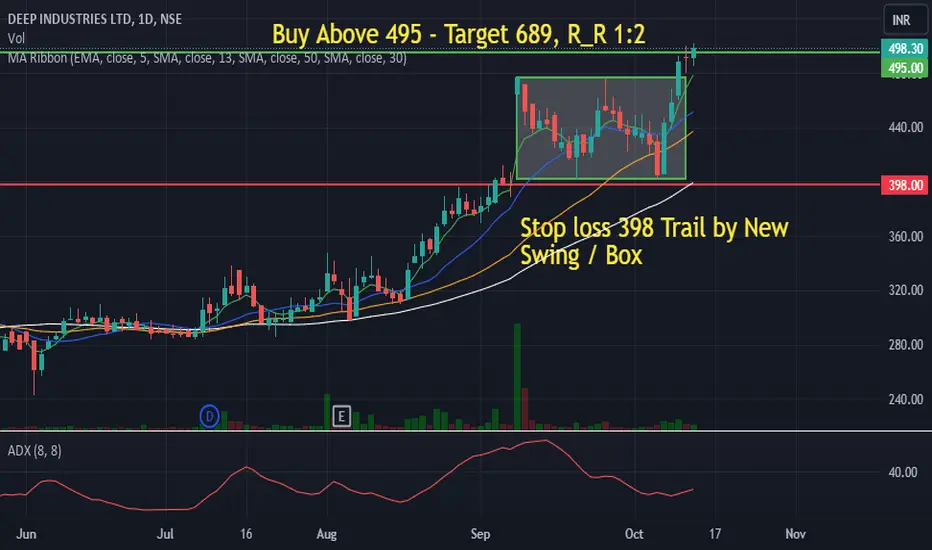Image resolution: width=932 pixels, height=550 pixels.
Task: Select the DEEP INDUSTRIES LTD symbol title
Action: (95, 19)
